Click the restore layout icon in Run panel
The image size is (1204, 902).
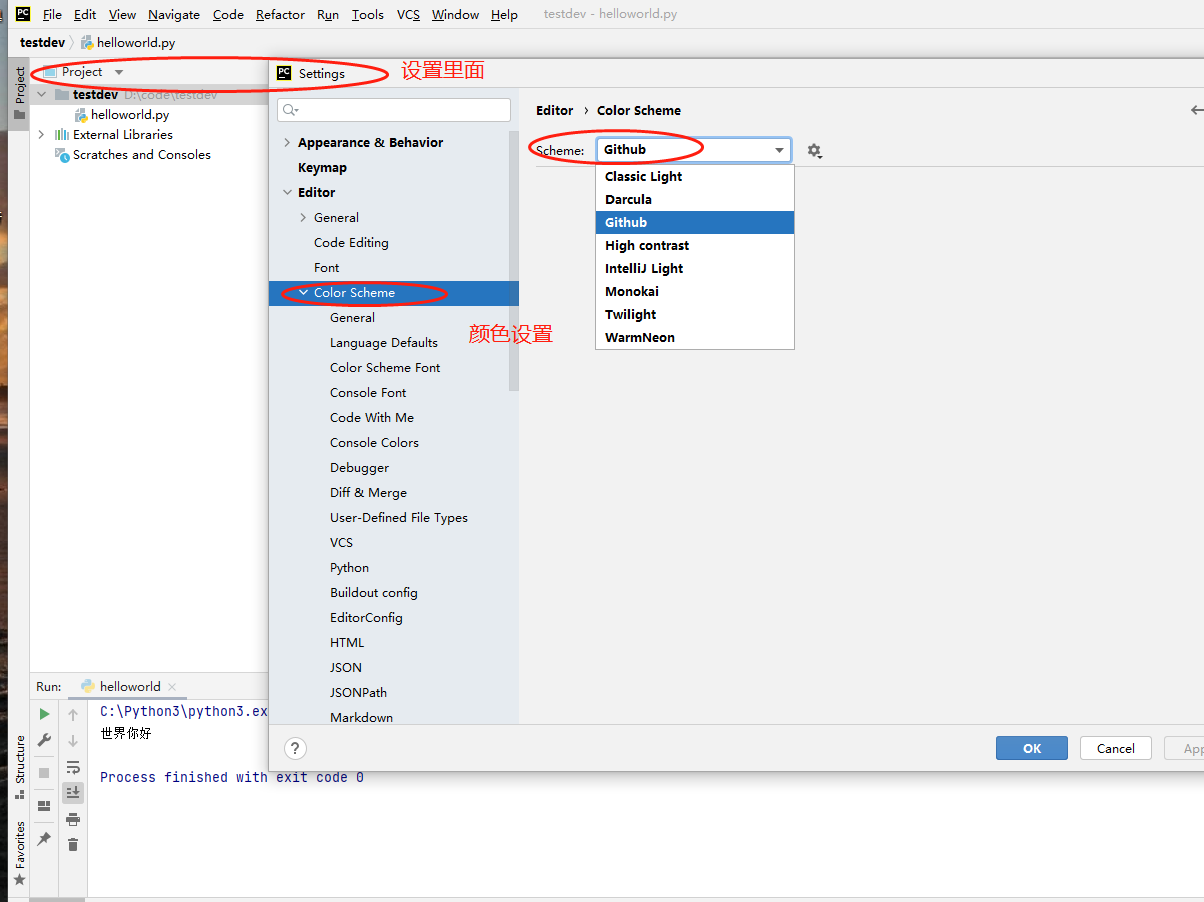tap(44, 806)
